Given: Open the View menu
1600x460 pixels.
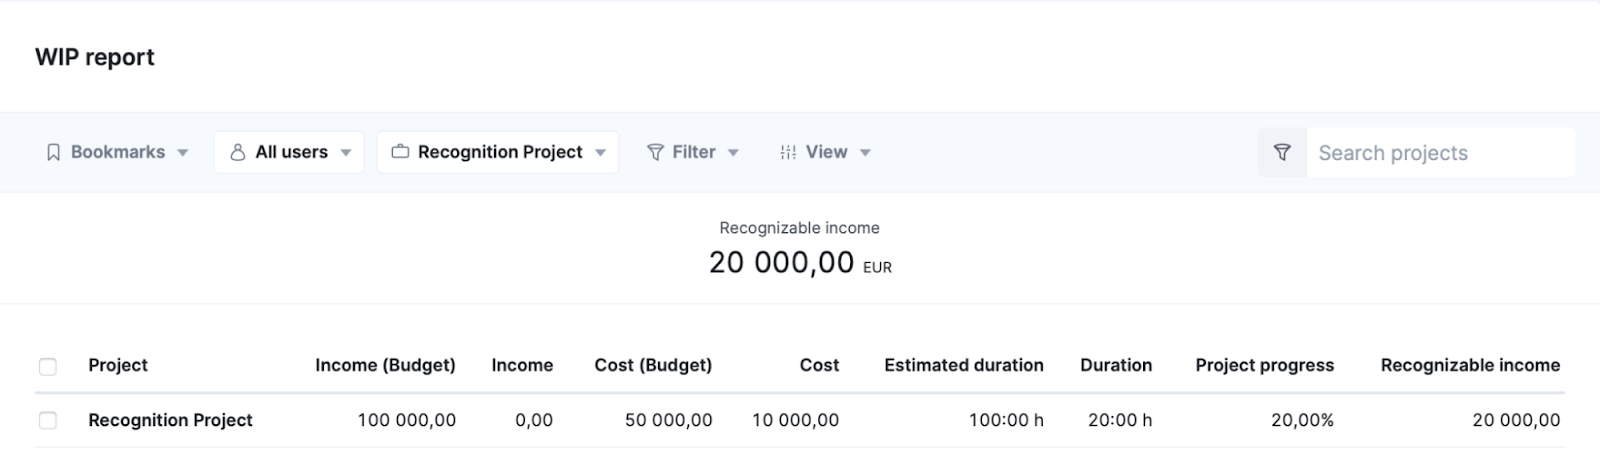Looking at the screenshot, I should pos(826,153).
